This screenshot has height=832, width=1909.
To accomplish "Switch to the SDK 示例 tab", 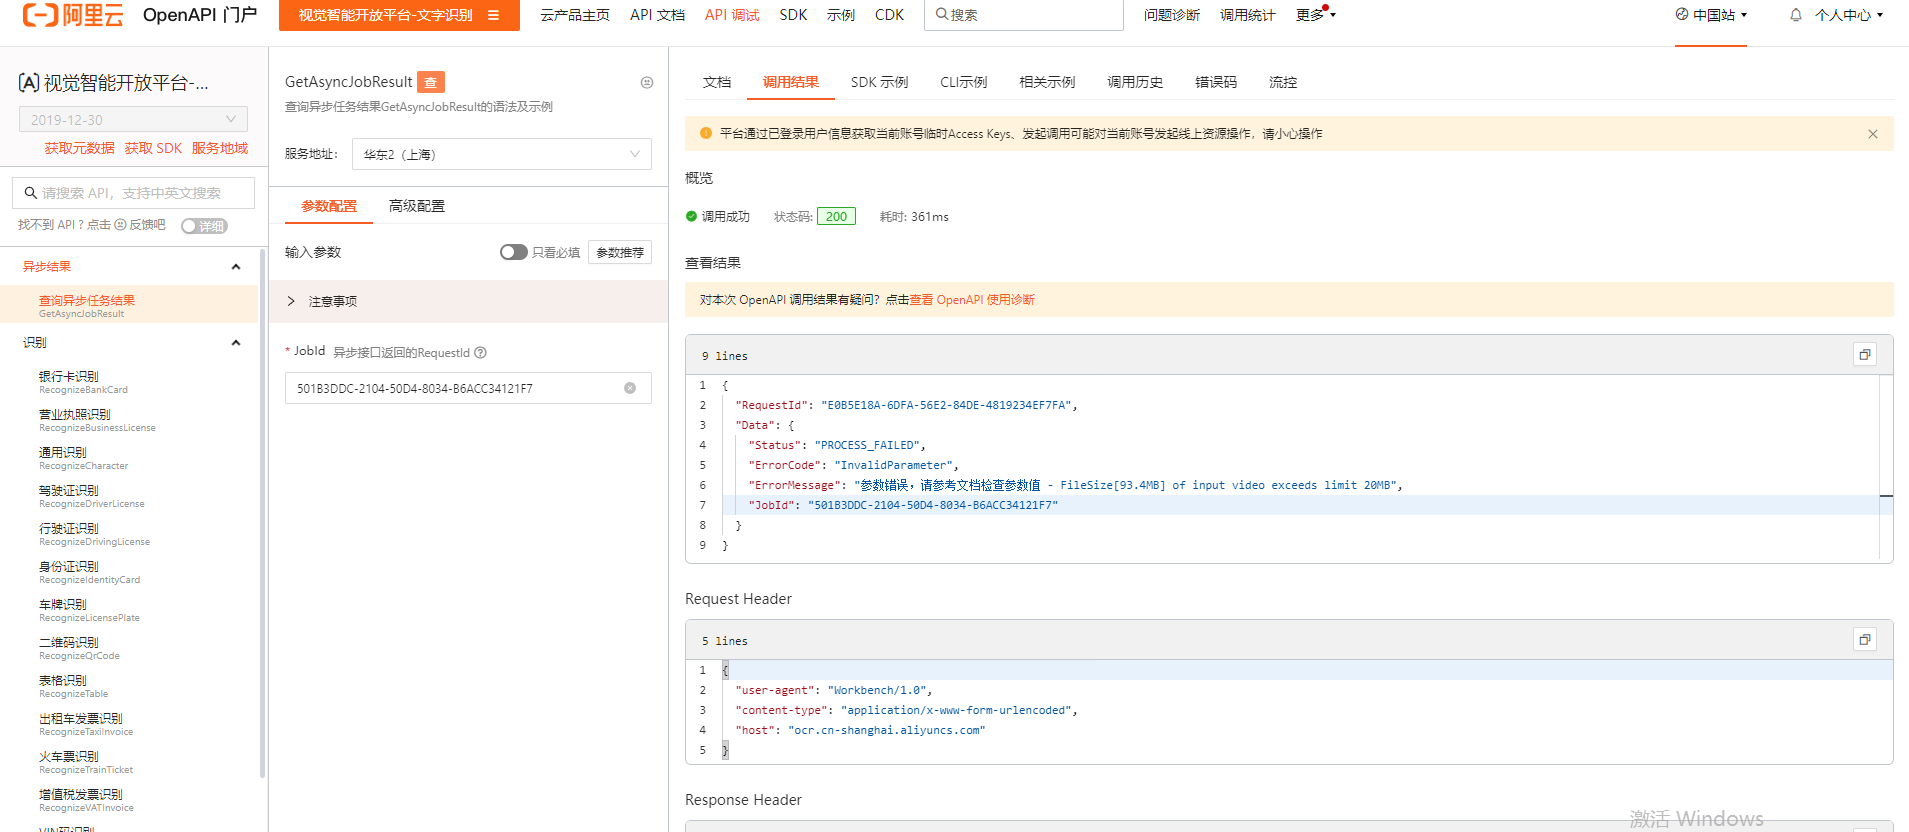I will pyautogui.click(x=879, y=82).
